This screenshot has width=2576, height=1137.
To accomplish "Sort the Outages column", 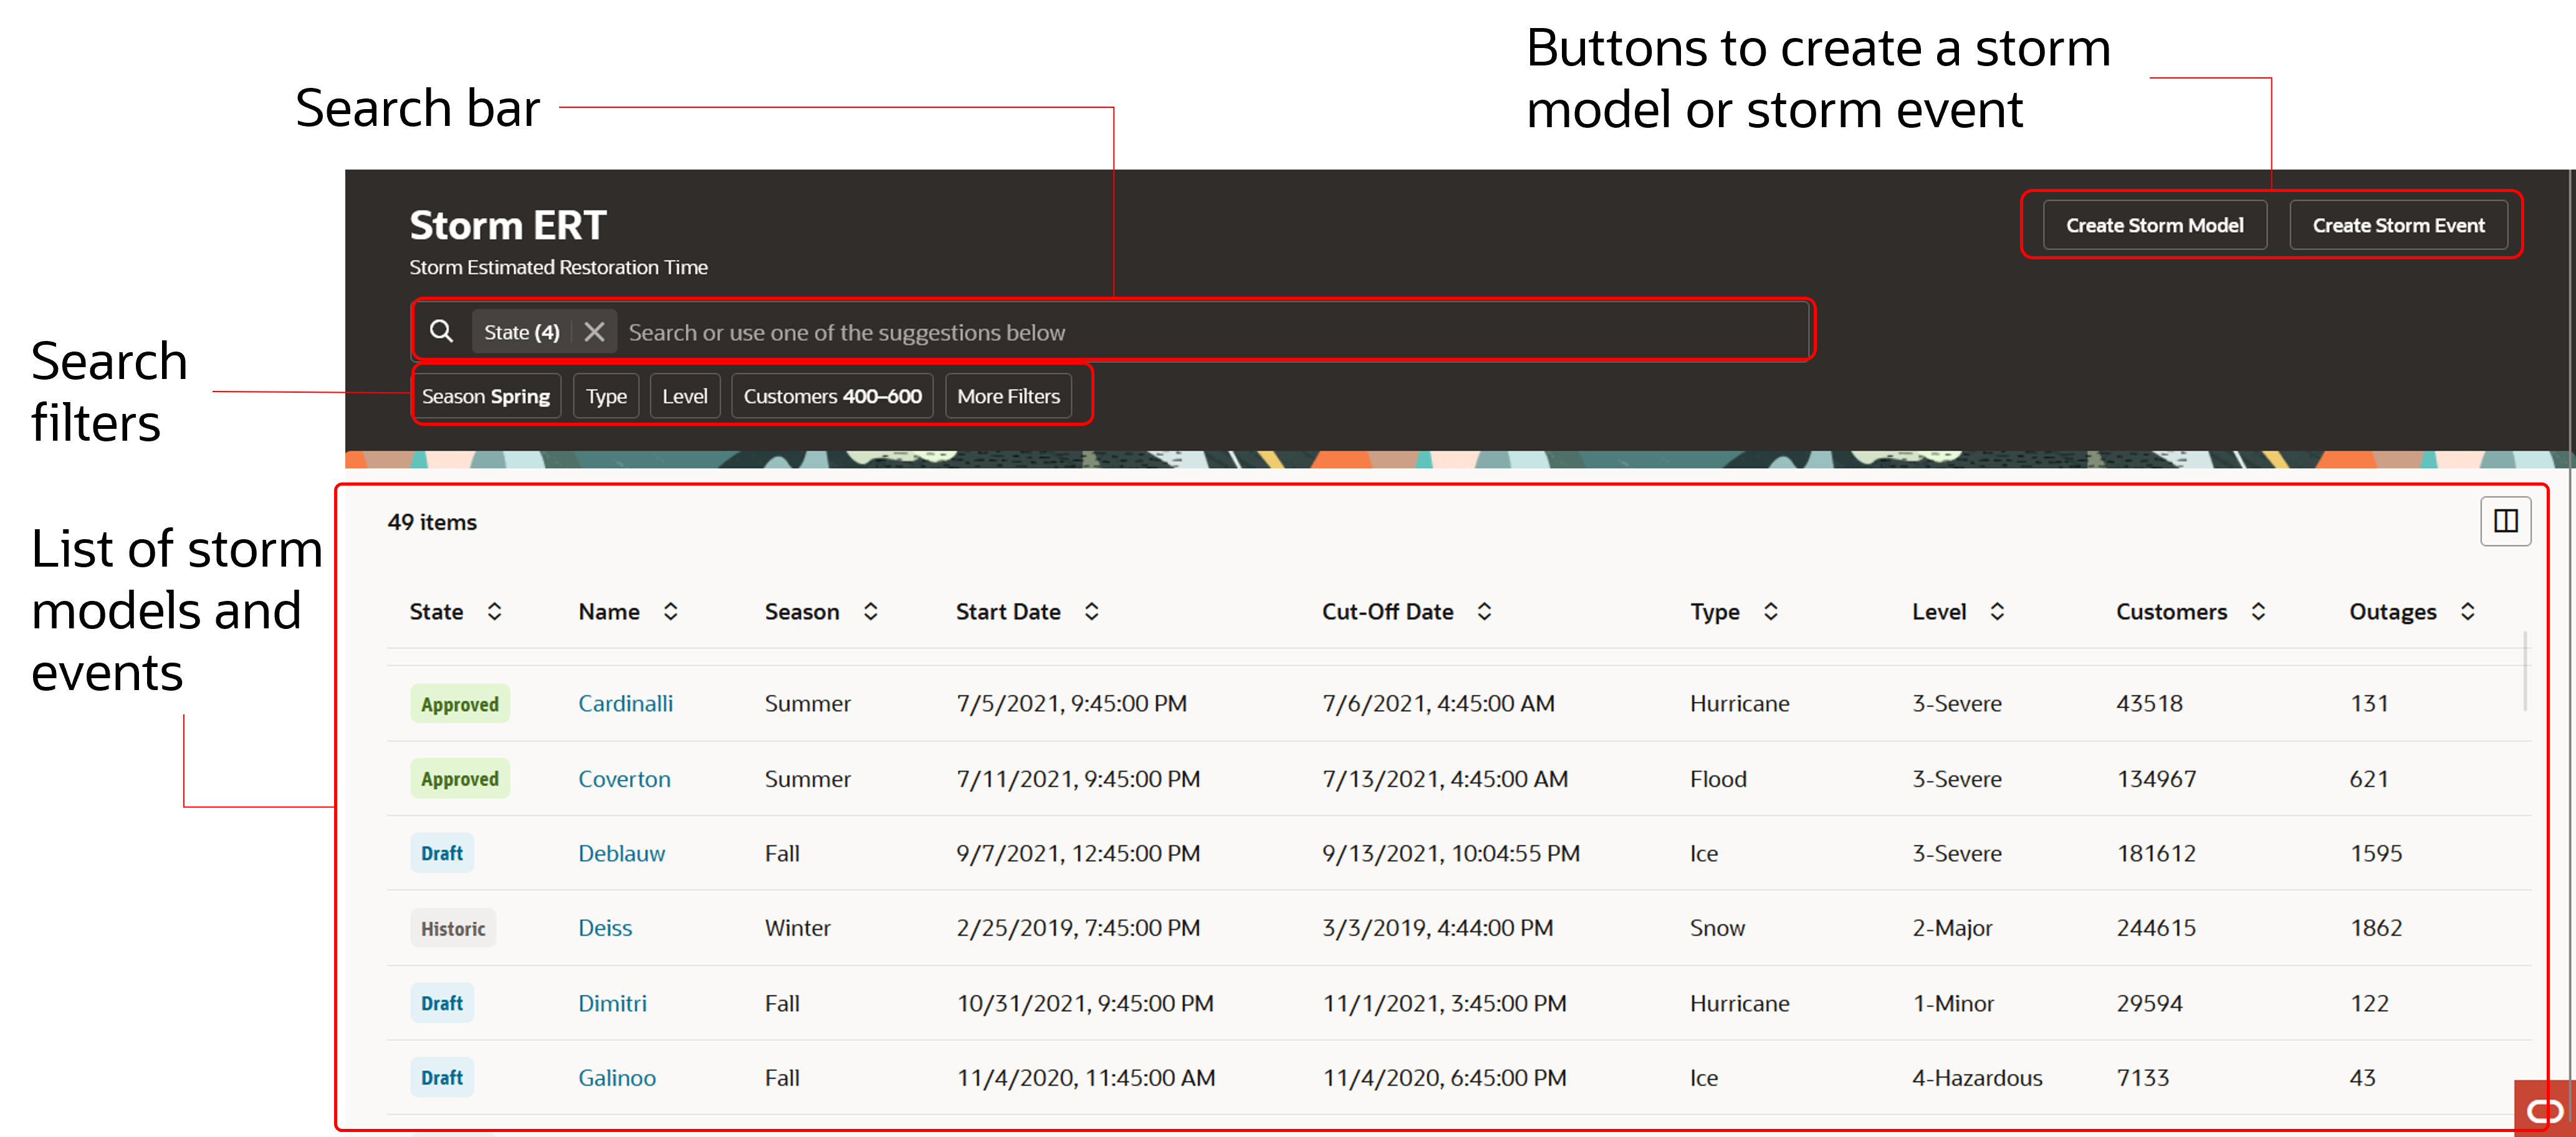I will (x=2468, y=611).
